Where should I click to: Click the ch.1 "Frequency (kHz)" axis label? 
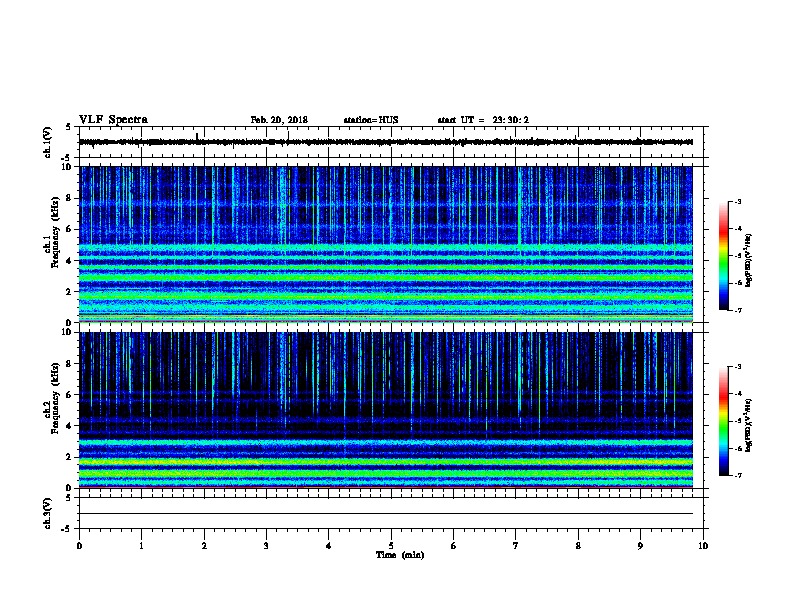pos(55,232)
